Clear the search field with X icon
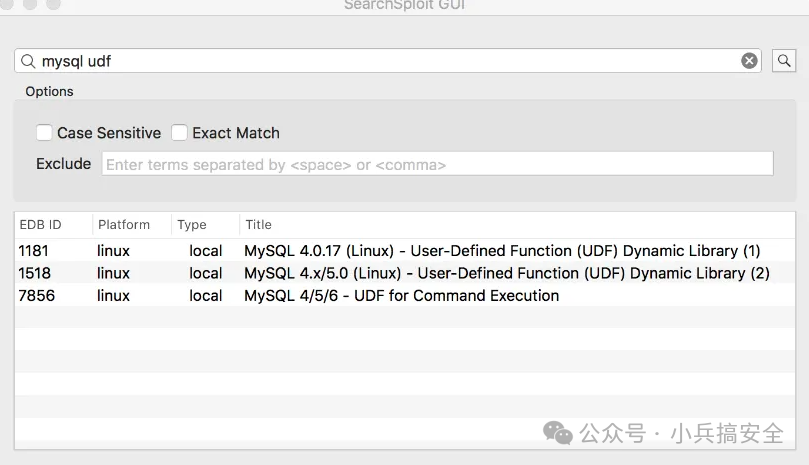The image size is (809, 465). click(x=749, y=61)
